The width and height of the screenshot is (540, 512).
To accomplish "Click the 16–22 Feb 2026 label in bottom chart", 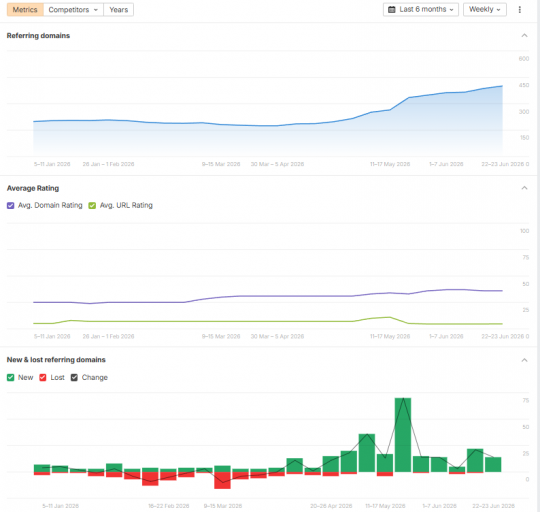I will pos(169,506).
